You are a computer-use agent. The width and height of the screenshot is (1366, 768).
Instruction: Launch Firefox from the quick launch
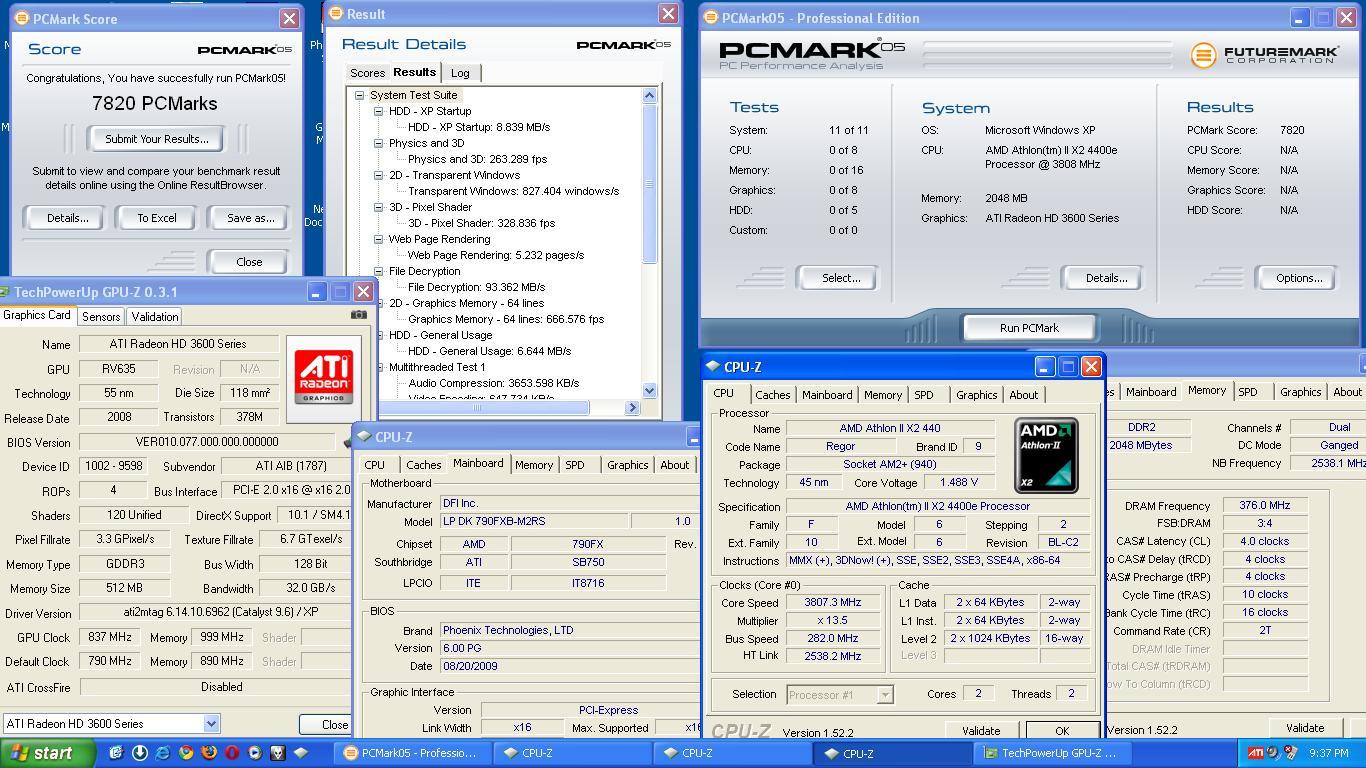pyautogui.click(x=208, y=753)
